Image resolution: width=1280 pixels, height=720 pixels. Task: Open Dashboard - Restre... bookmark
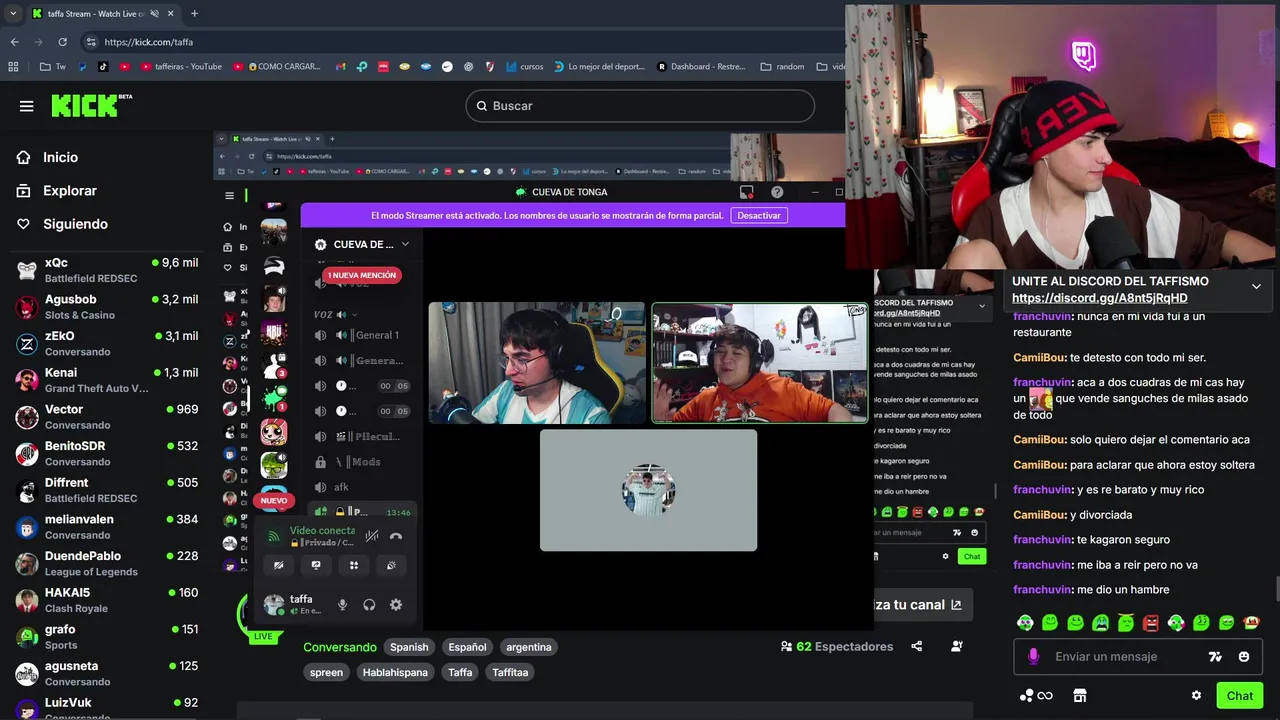point(701,67)
